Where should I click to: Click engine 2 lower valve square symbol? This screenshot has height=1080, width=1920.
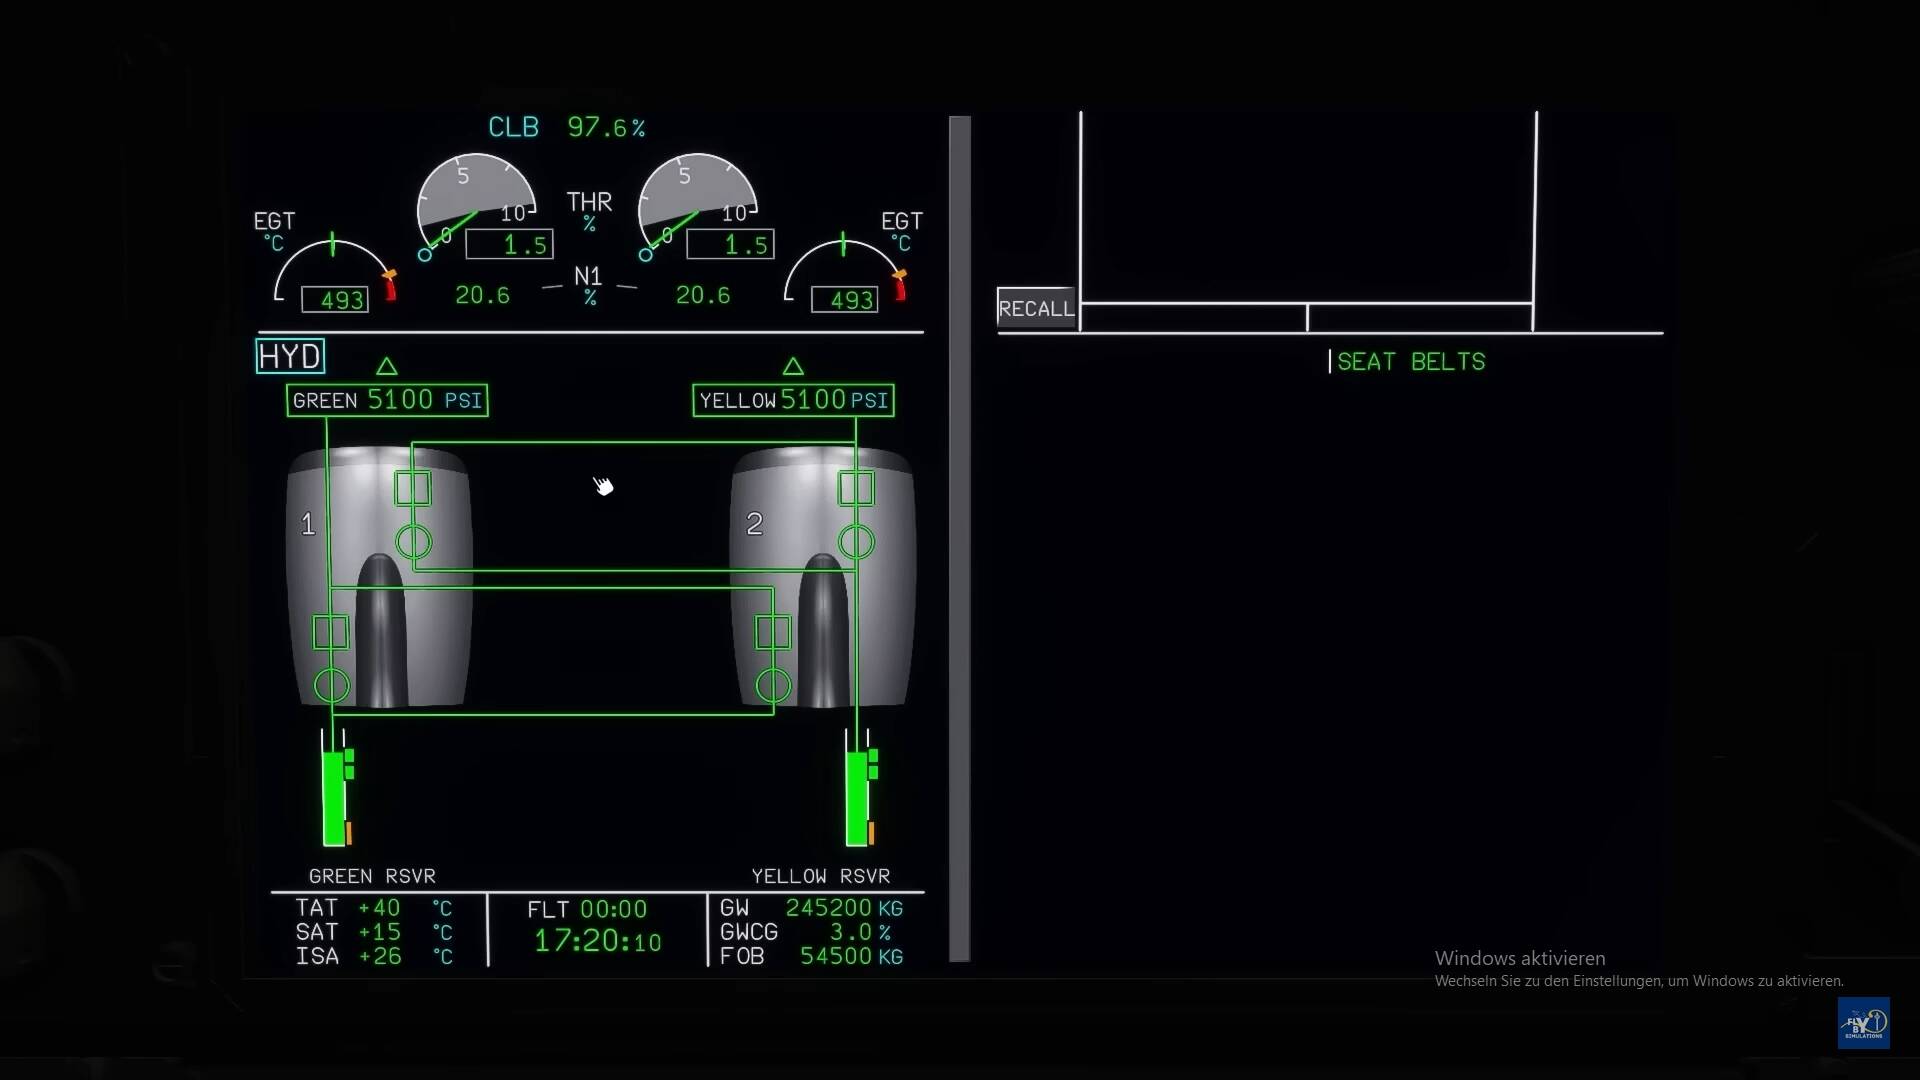tap(773, 632)
